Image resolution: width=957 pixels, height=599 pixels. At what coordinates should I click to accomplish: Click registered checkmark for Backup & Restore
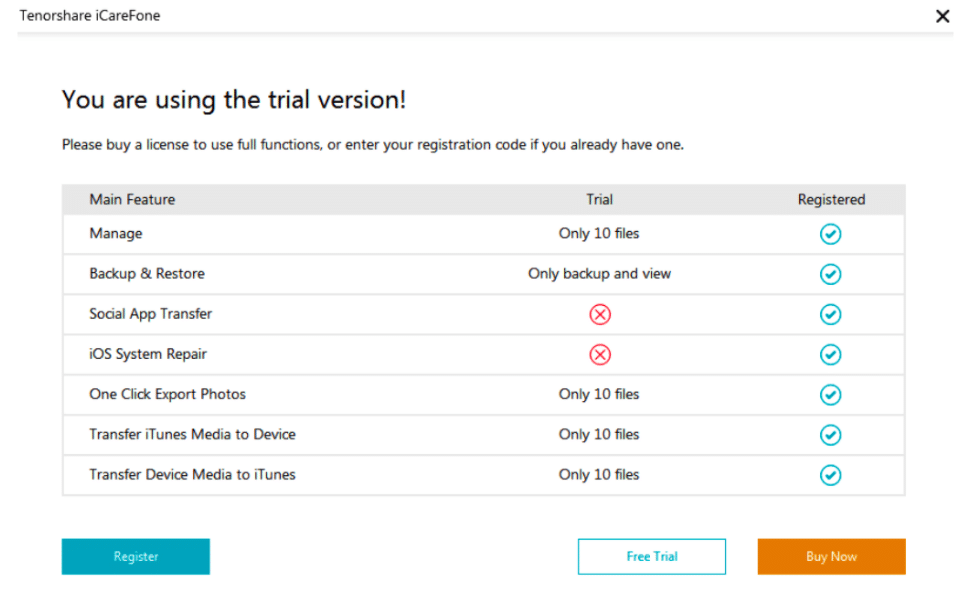pyautogui.click(x=830, y=274)
